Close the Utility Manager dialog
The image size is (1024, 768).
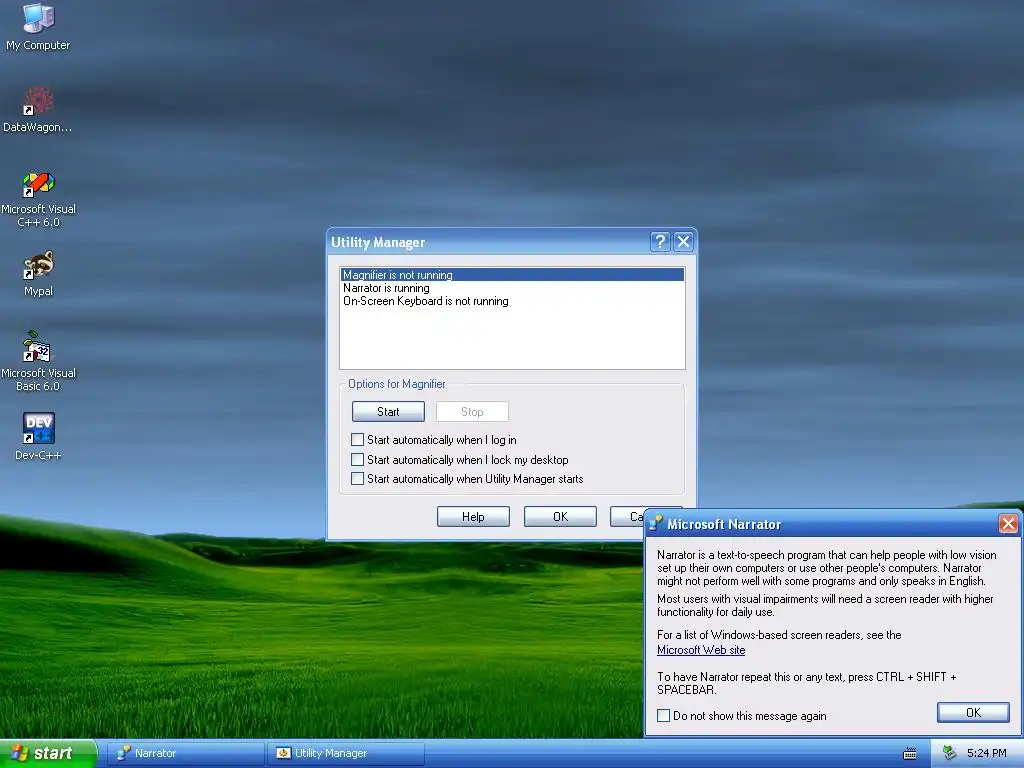coord(683,242)
